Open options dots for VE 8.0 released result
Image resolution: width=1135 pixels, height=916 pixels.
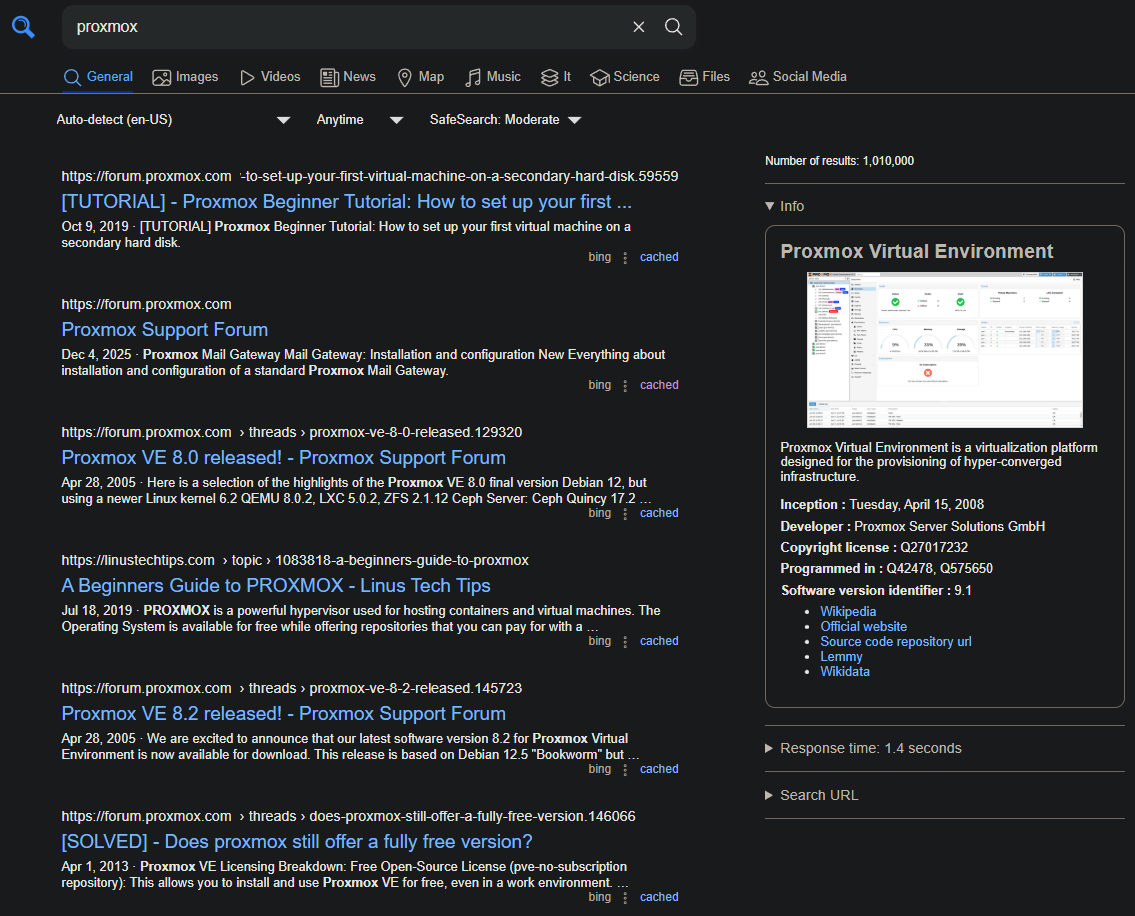(x=625, y=514)
